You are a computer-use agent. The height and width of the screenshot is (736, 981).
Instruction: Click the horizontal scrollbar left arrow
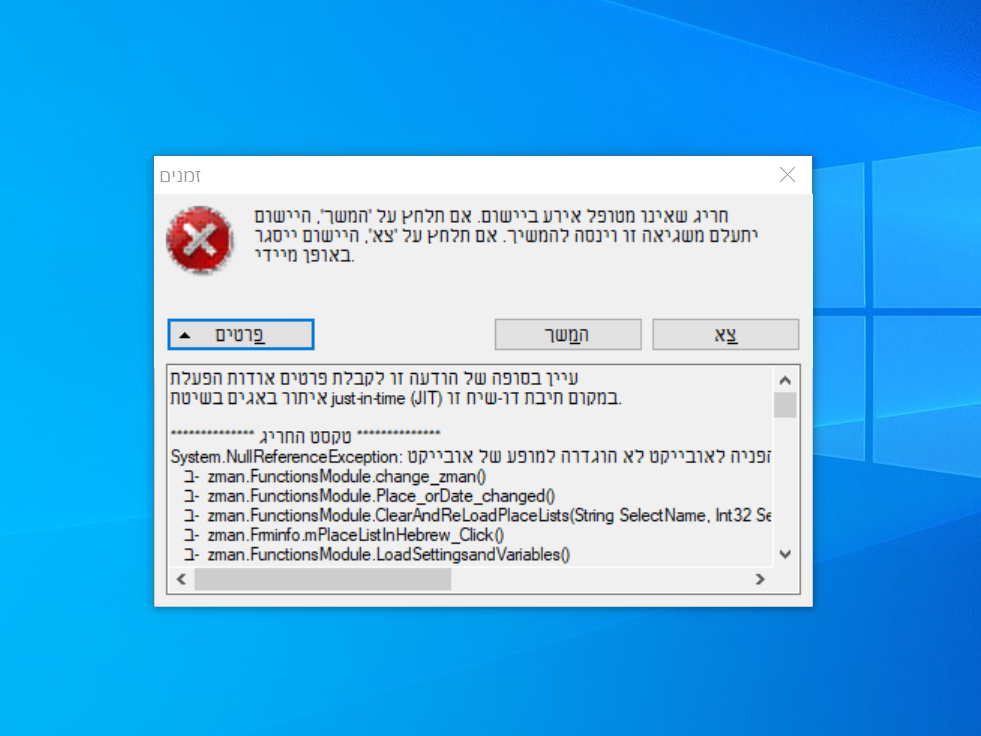(x=181, y=579)
